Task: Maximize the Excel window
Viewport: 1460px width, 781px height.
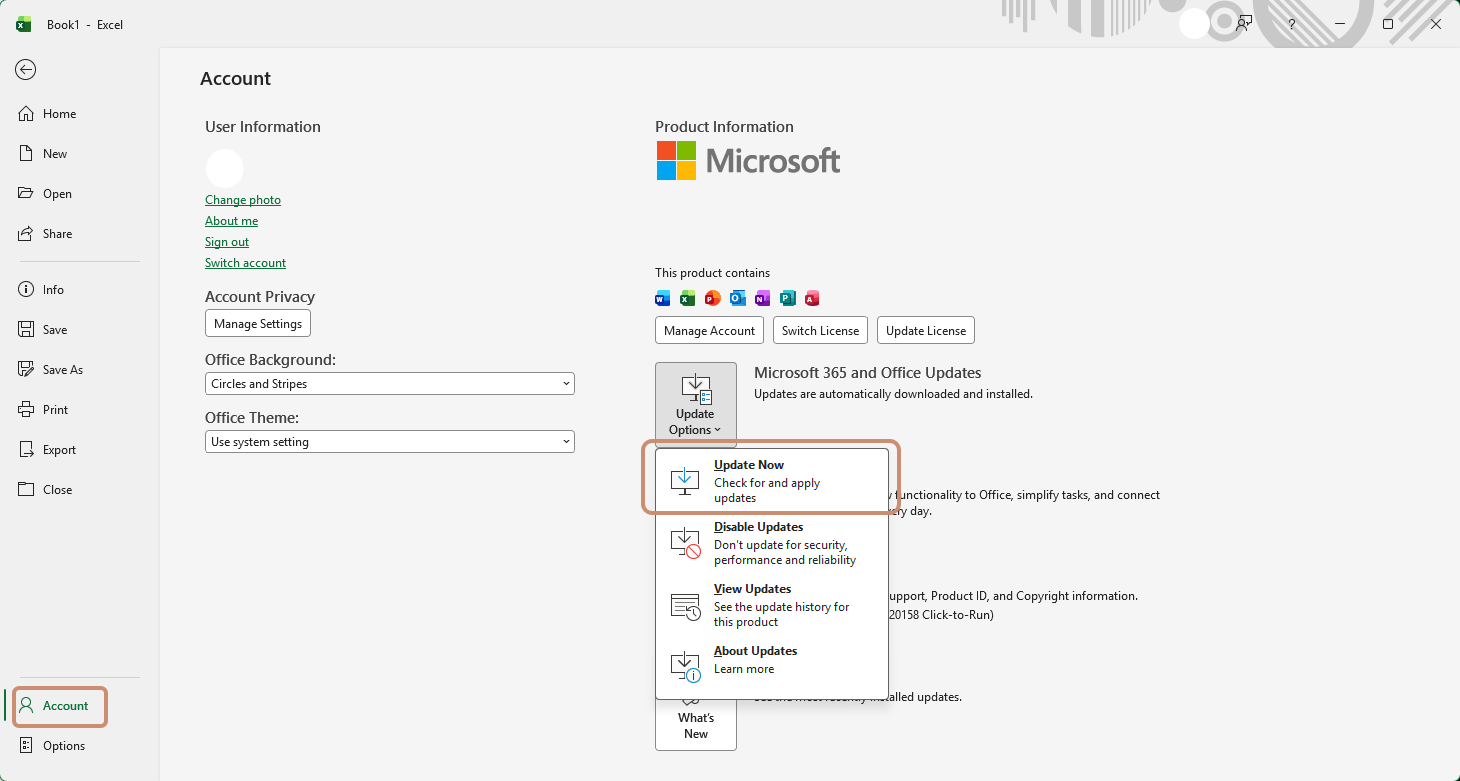Action: point(1388,24)
